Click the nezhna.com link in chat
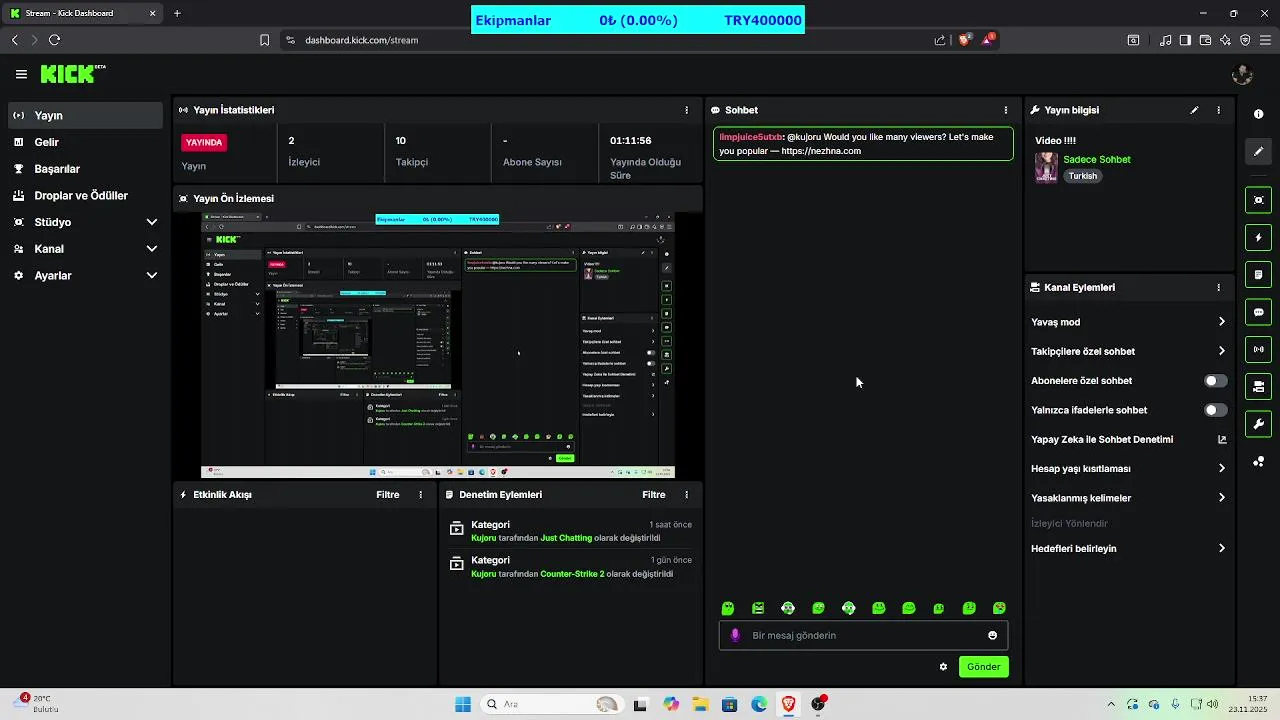 click(821, 151)
